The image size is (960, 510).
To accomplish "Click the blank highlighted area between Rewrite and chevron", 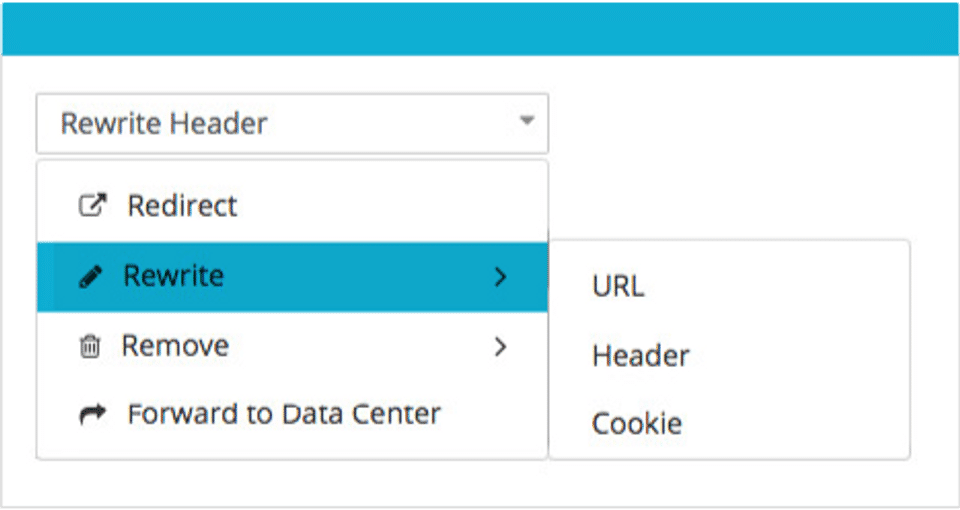I will coord(360,277).
